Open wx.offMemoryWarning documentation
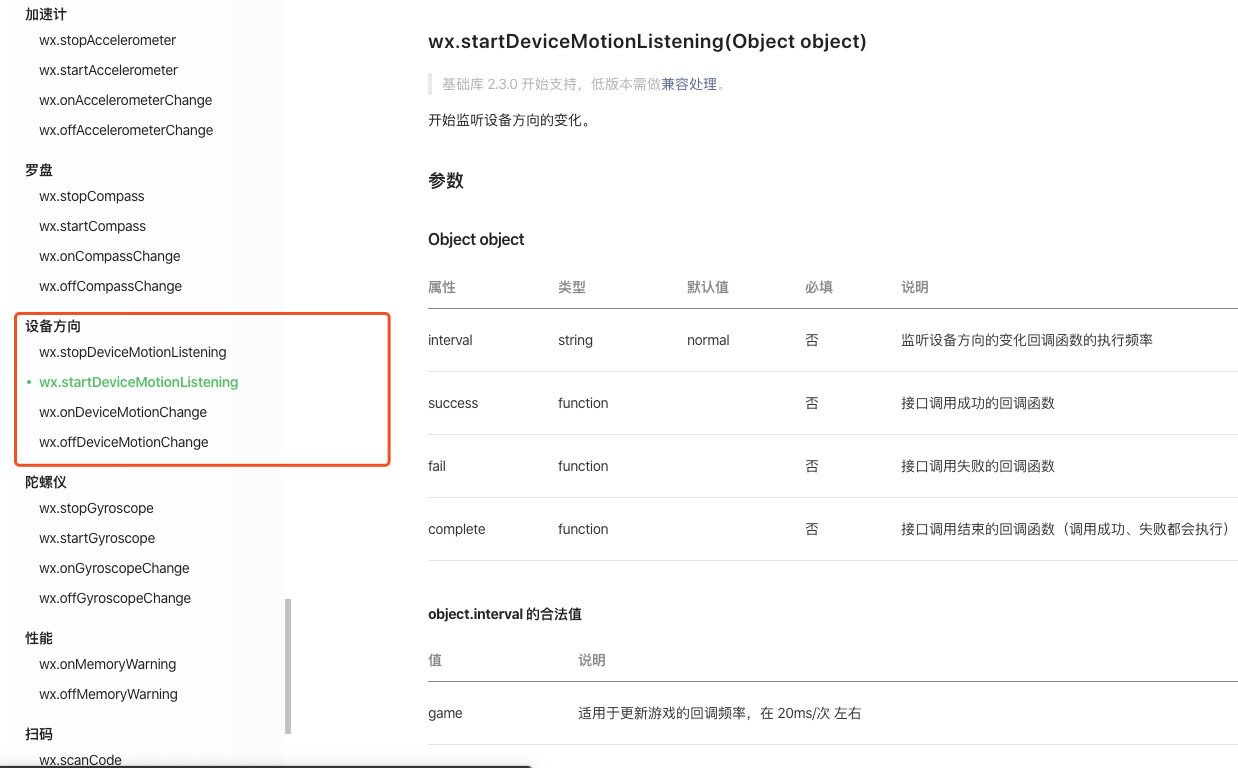Viewport: 1238px width, 768px height. (109, 694)
